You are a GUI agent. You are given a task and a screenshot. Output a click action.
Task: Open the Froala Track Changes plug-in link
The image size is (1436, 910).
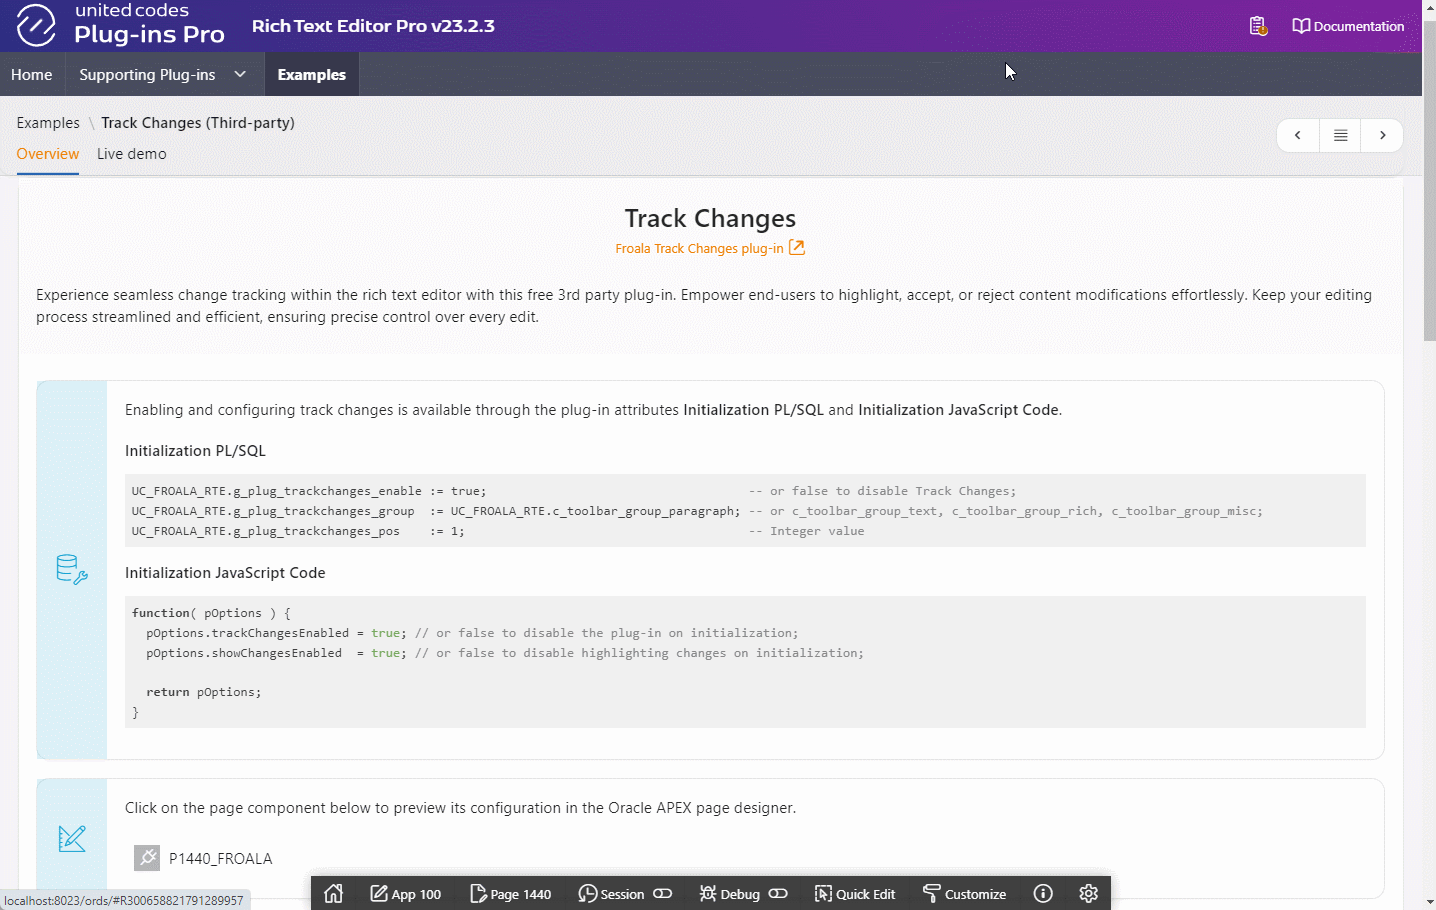699,248
